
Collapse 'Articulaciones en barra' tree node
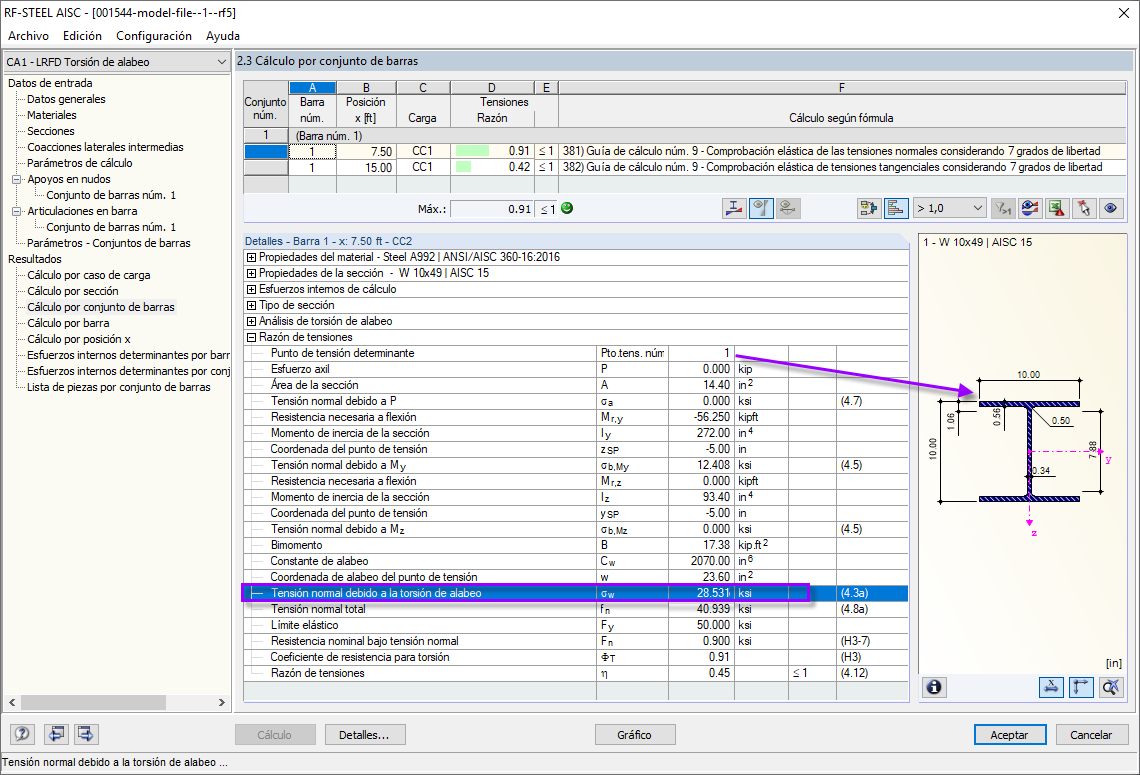[x=17, y=211]
